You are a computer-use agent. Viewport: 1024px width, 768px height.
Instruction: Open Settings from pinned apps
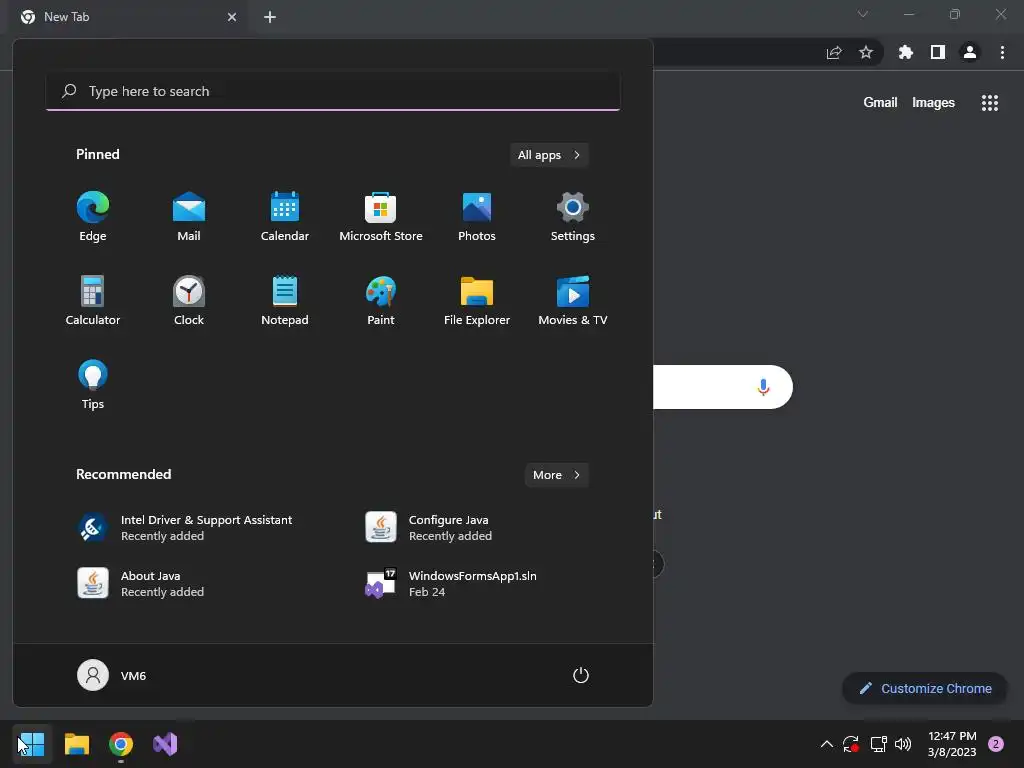pos(573,217)
